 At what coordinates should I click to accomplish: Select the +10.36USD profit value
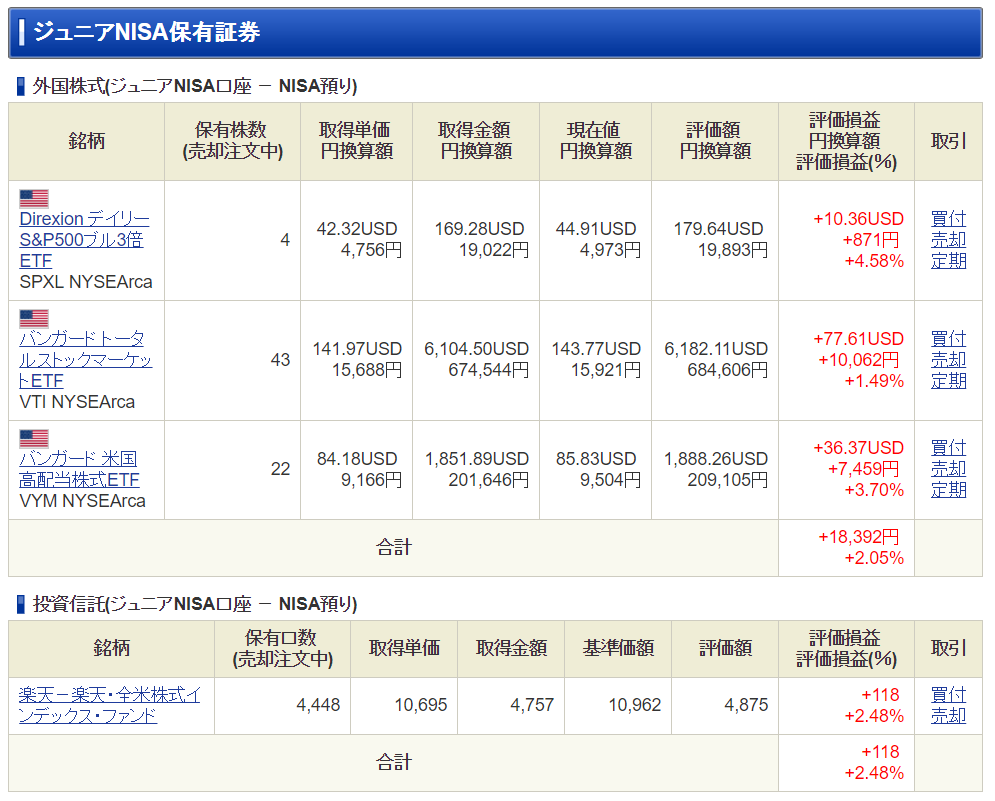point(859,219)
